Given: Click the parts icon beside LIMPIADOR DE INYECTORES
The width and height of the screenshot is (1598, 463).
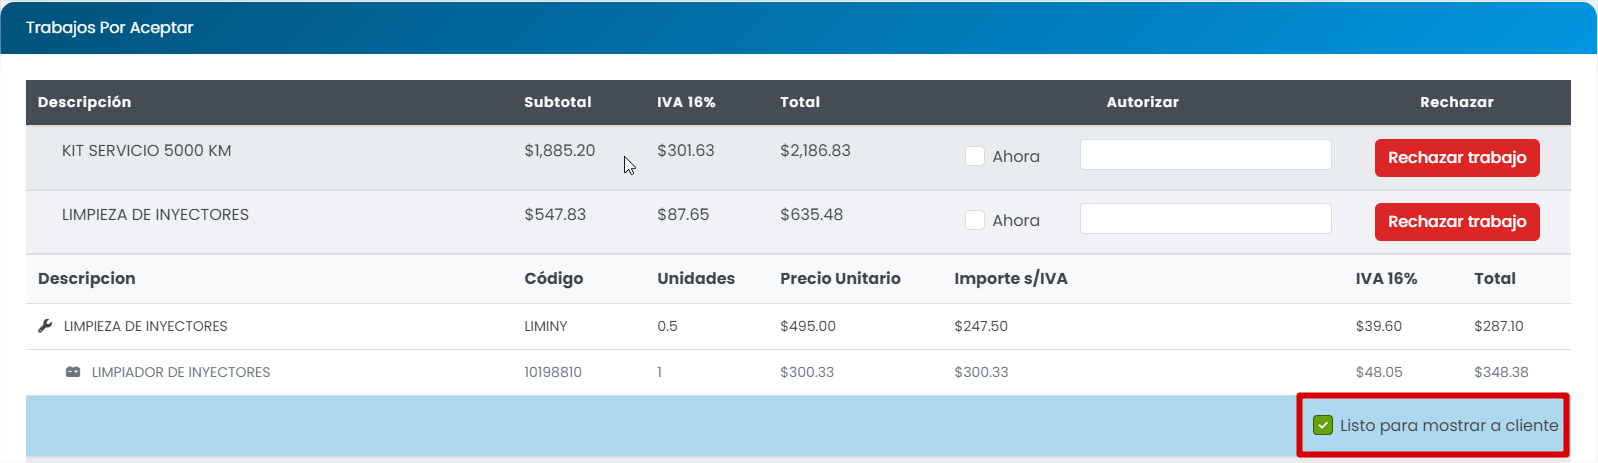Looking at the screenshot, I should 73,372.
